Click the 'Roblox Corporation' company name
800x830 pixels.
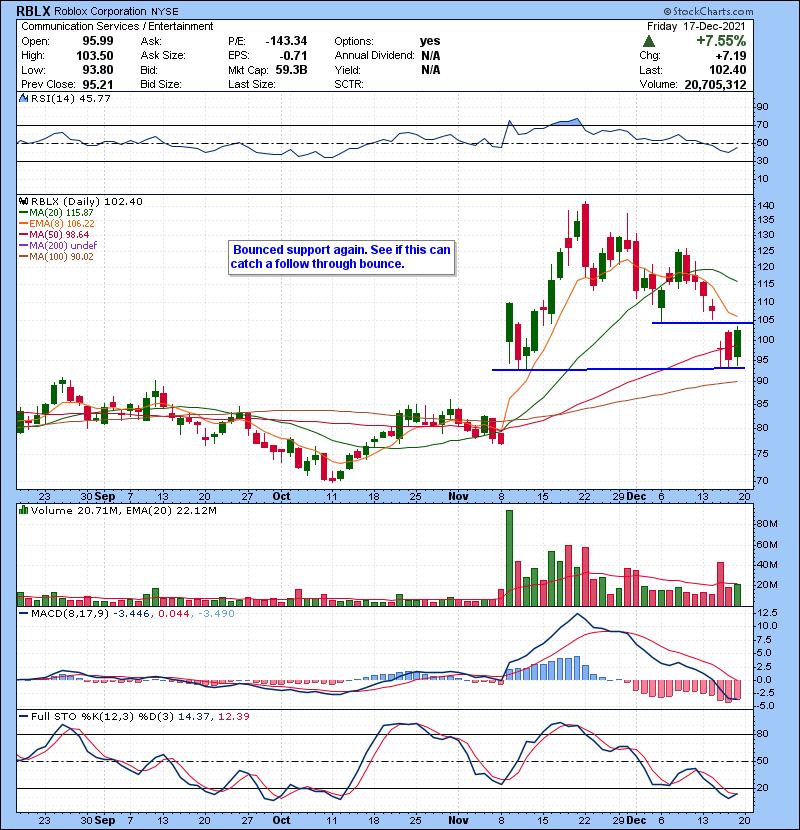point(100,11)
